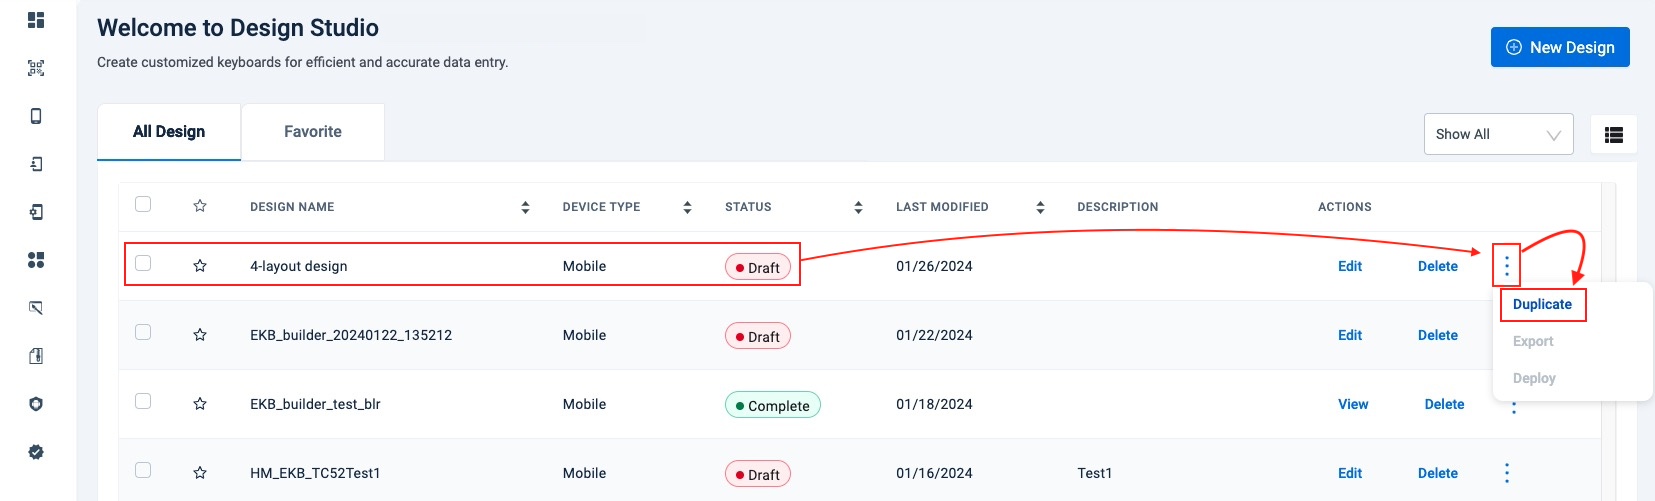Viewport: 1655px width, 501px height.
Task: Click the four-dots apps icon in sidebar
Action: (x=36, y=260)
